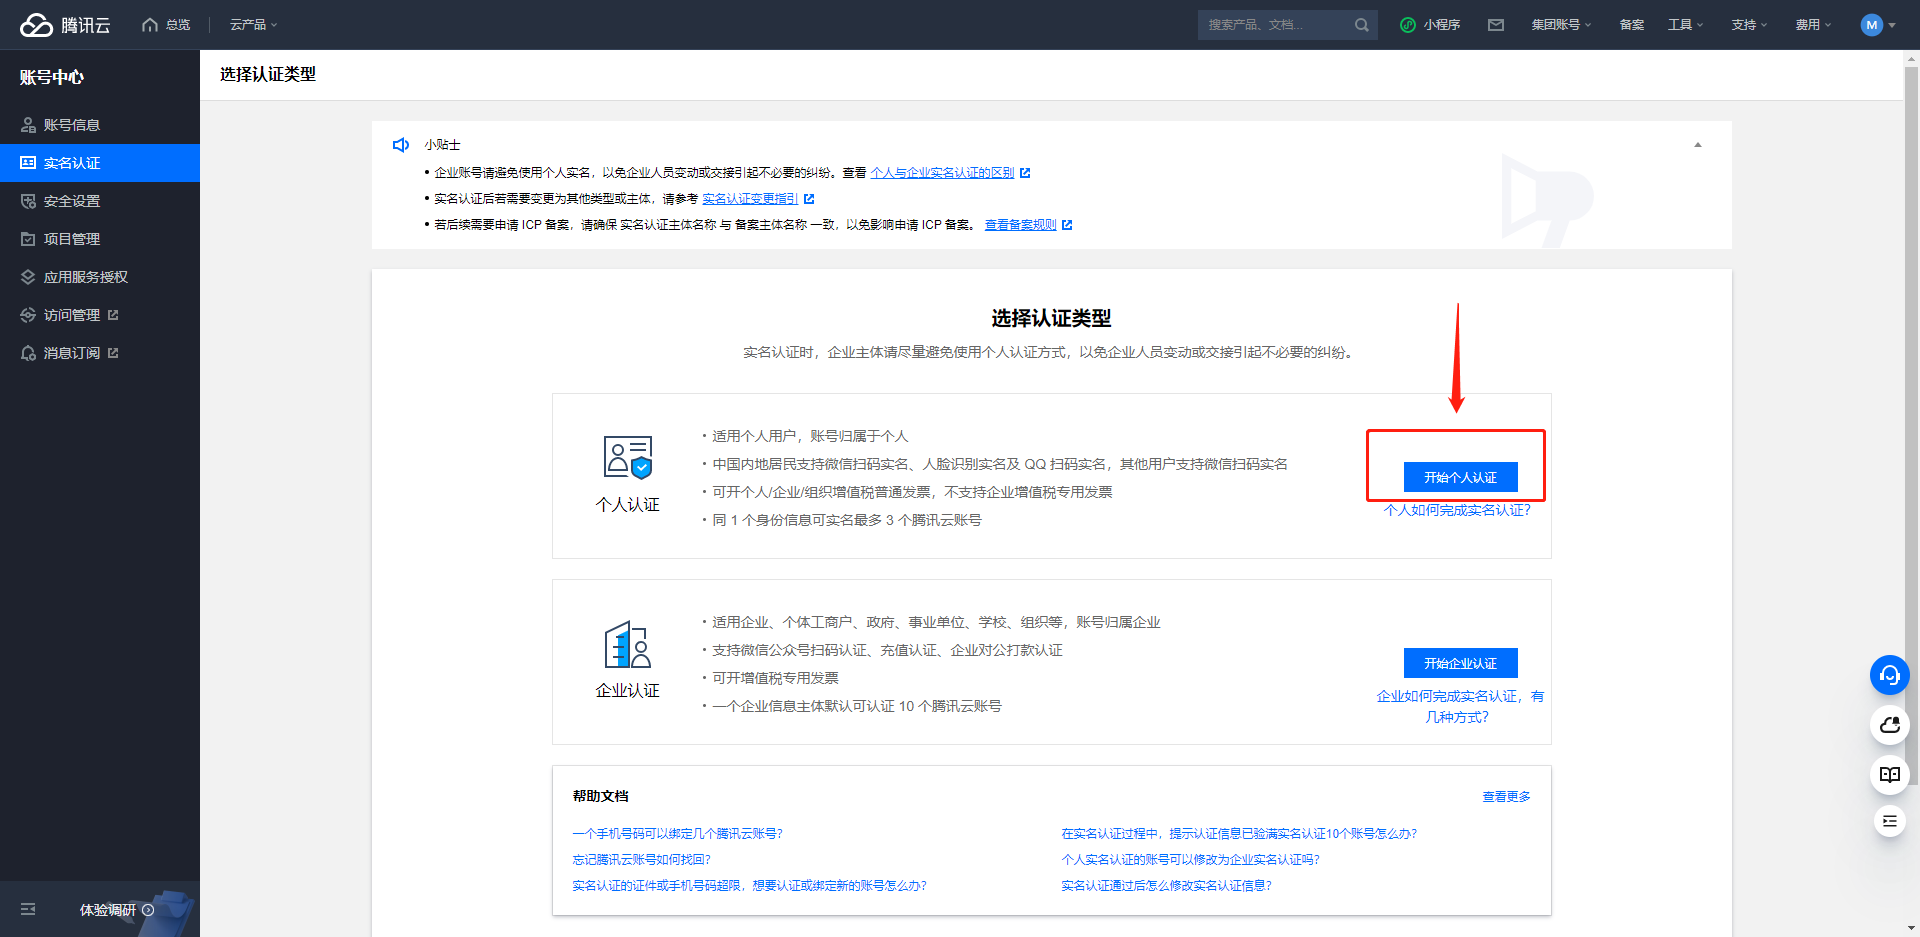Open 个人如何完成实名认证? link
The height and width of the screenshot is (937, 1920).
pyautogui.click(x=1457, y=510)
